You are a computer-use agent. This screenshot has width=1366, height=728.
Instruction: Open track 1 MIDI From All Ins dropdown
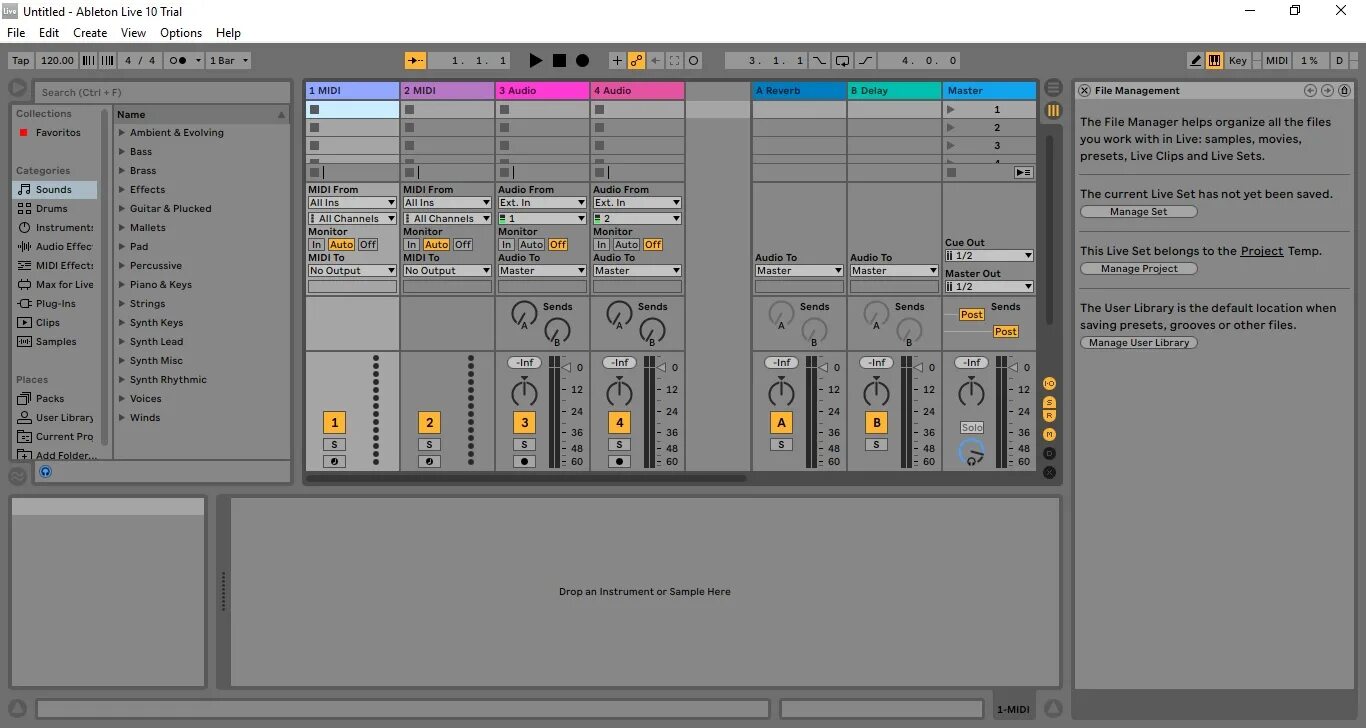pyautogui.click(x=352, y=203)
